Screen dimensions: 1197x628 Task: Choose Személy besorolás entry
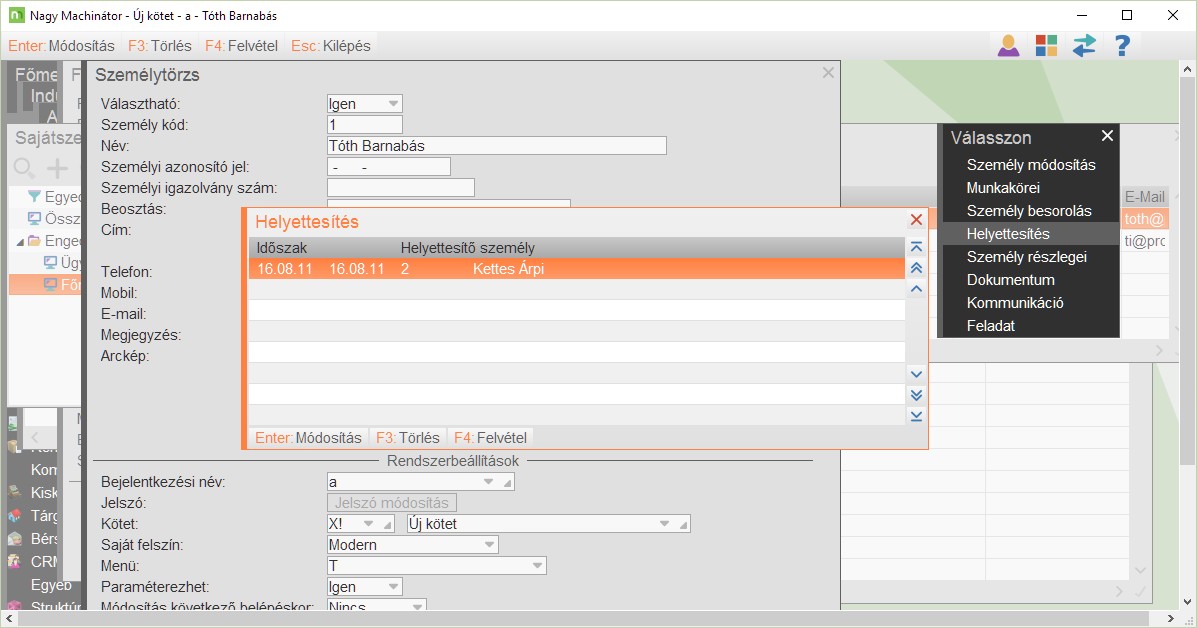click(1031, 211)
